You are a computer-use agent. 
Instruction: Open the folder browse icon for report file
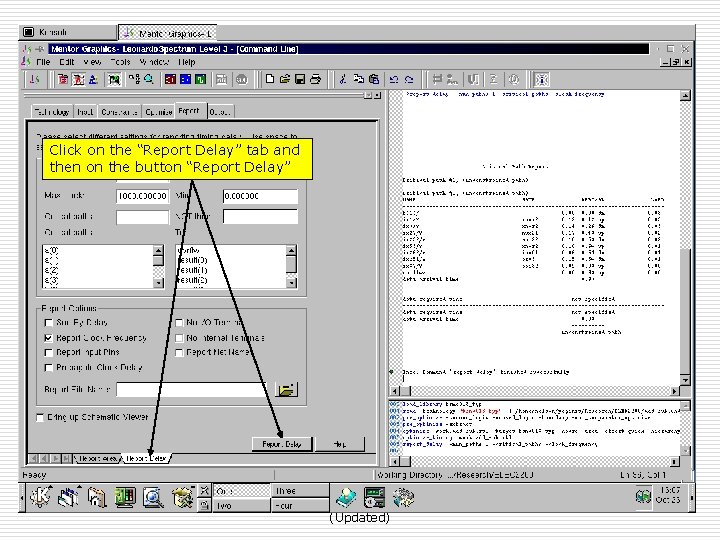click(286, 389)
